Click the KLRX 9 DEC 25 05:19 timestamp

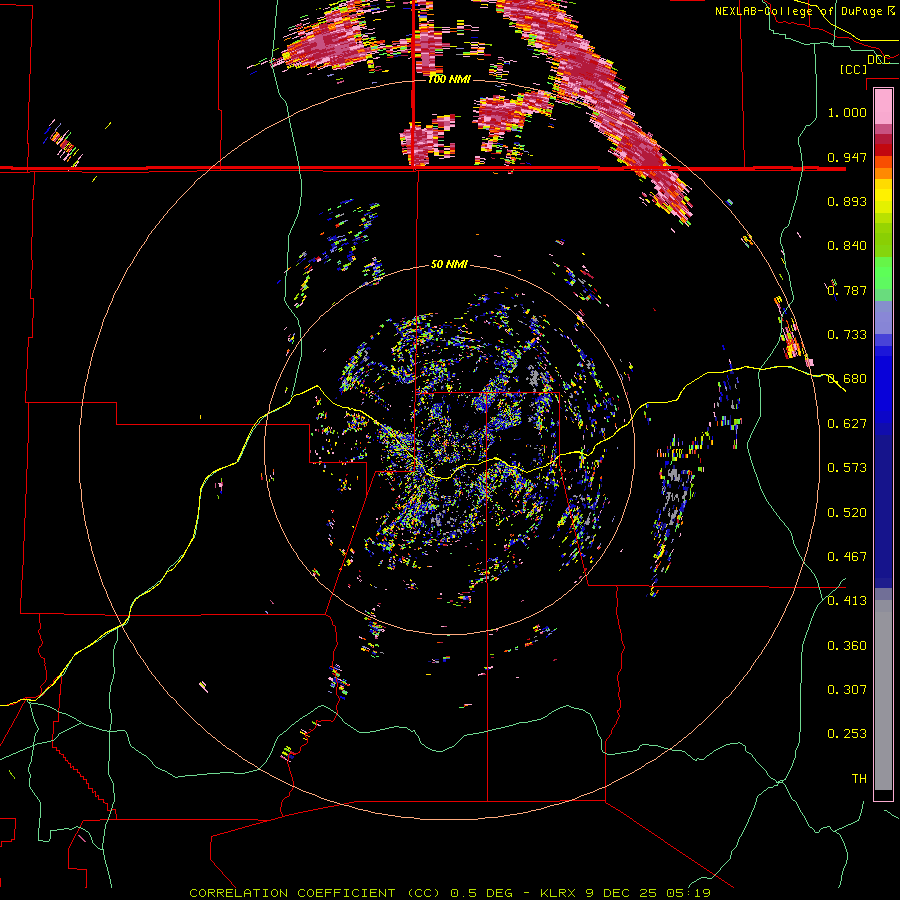pyautogui.click(x=625, y=893)
